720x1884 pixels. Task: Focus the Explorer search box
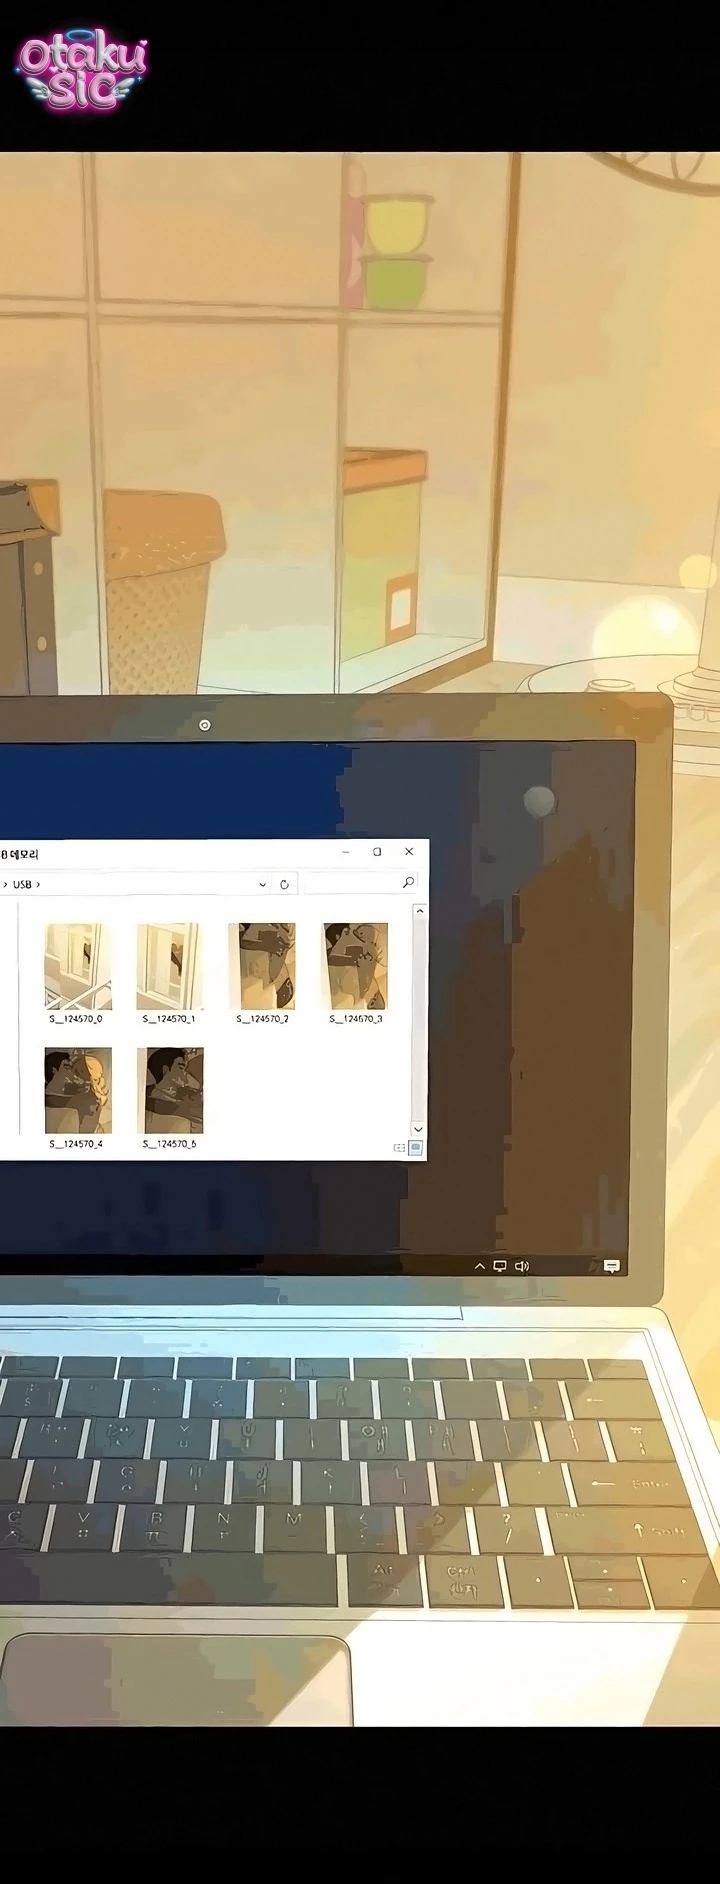[360, 883]
